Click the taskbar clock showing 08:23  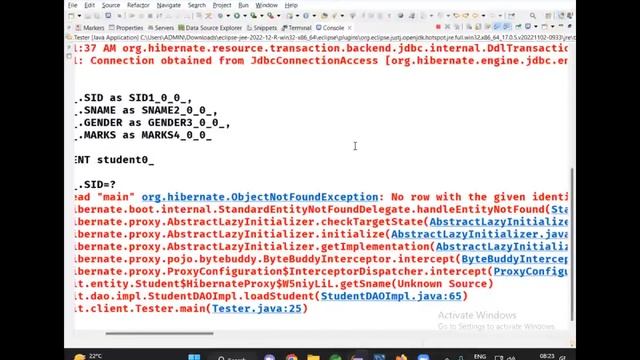click(x=547, y=356)
